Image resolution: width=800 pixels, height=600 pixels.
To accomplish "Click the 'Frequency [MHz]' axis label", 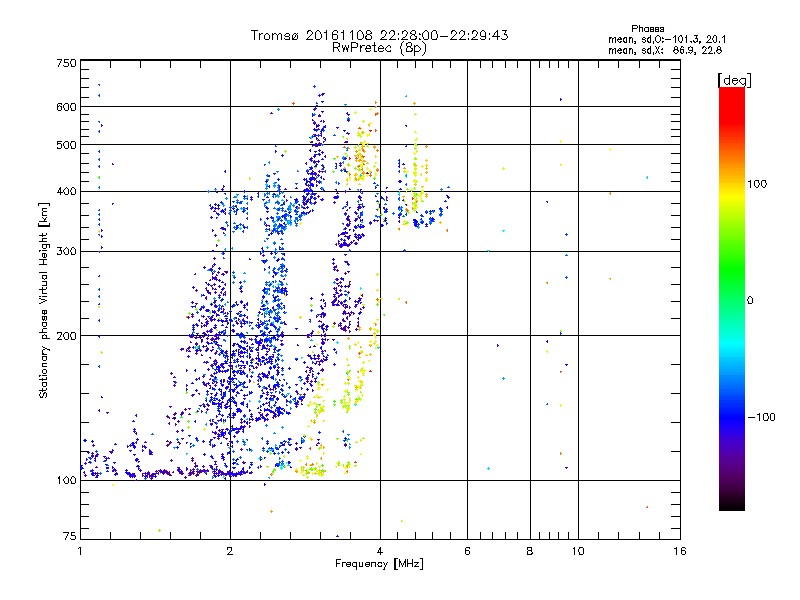I will 379,564.
